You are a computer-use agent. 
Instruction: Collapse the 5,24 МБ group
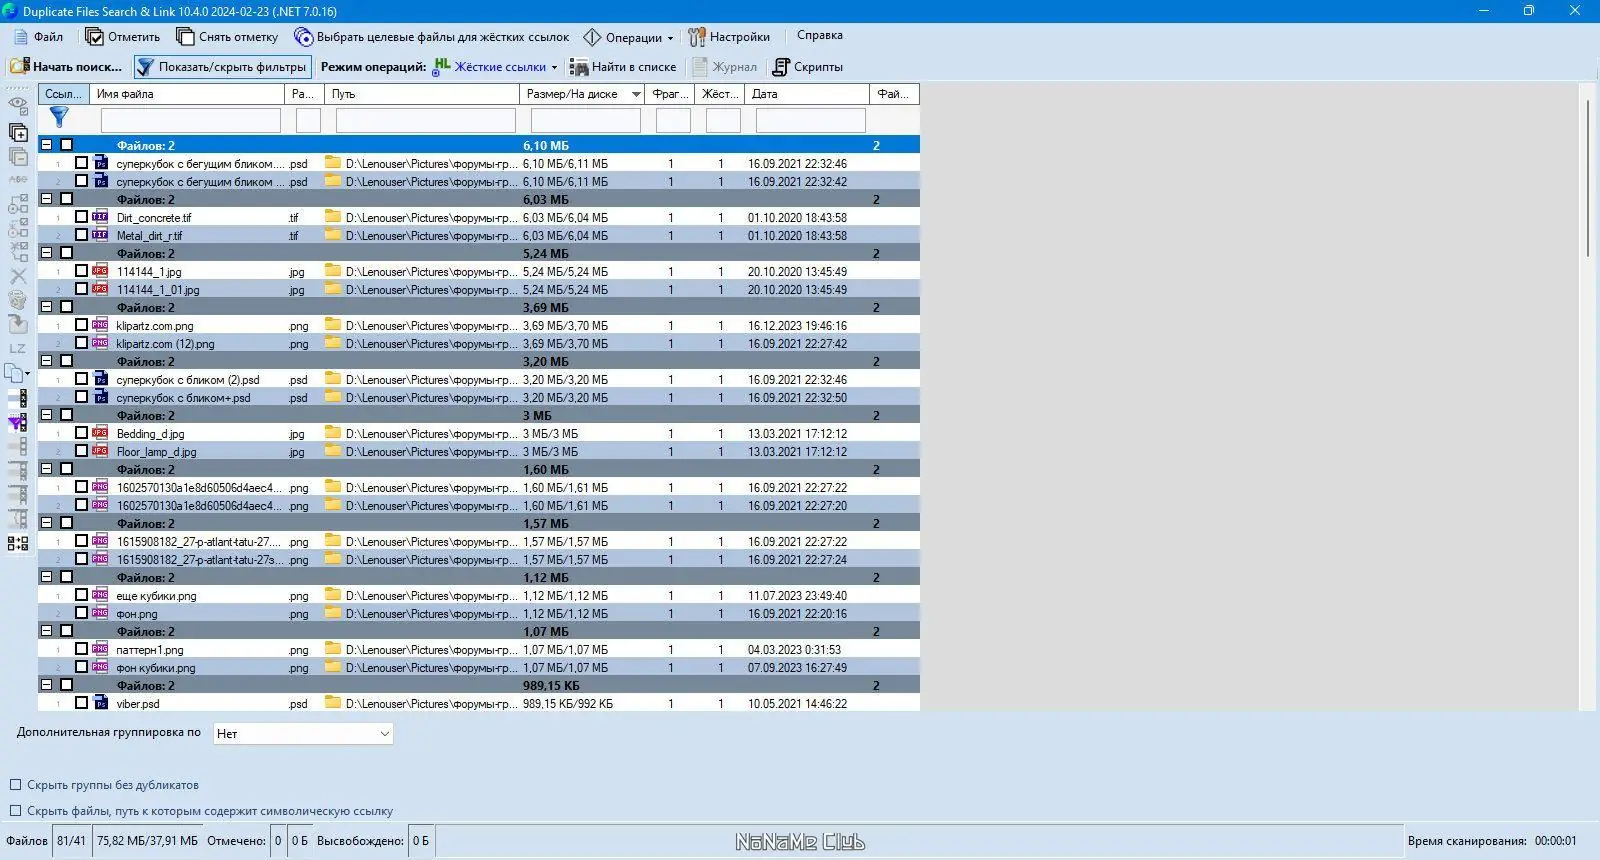click(x=46, y=253)
